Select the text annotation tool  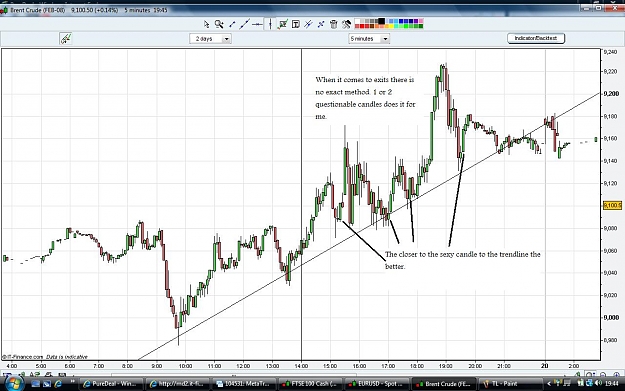[296, 24]
